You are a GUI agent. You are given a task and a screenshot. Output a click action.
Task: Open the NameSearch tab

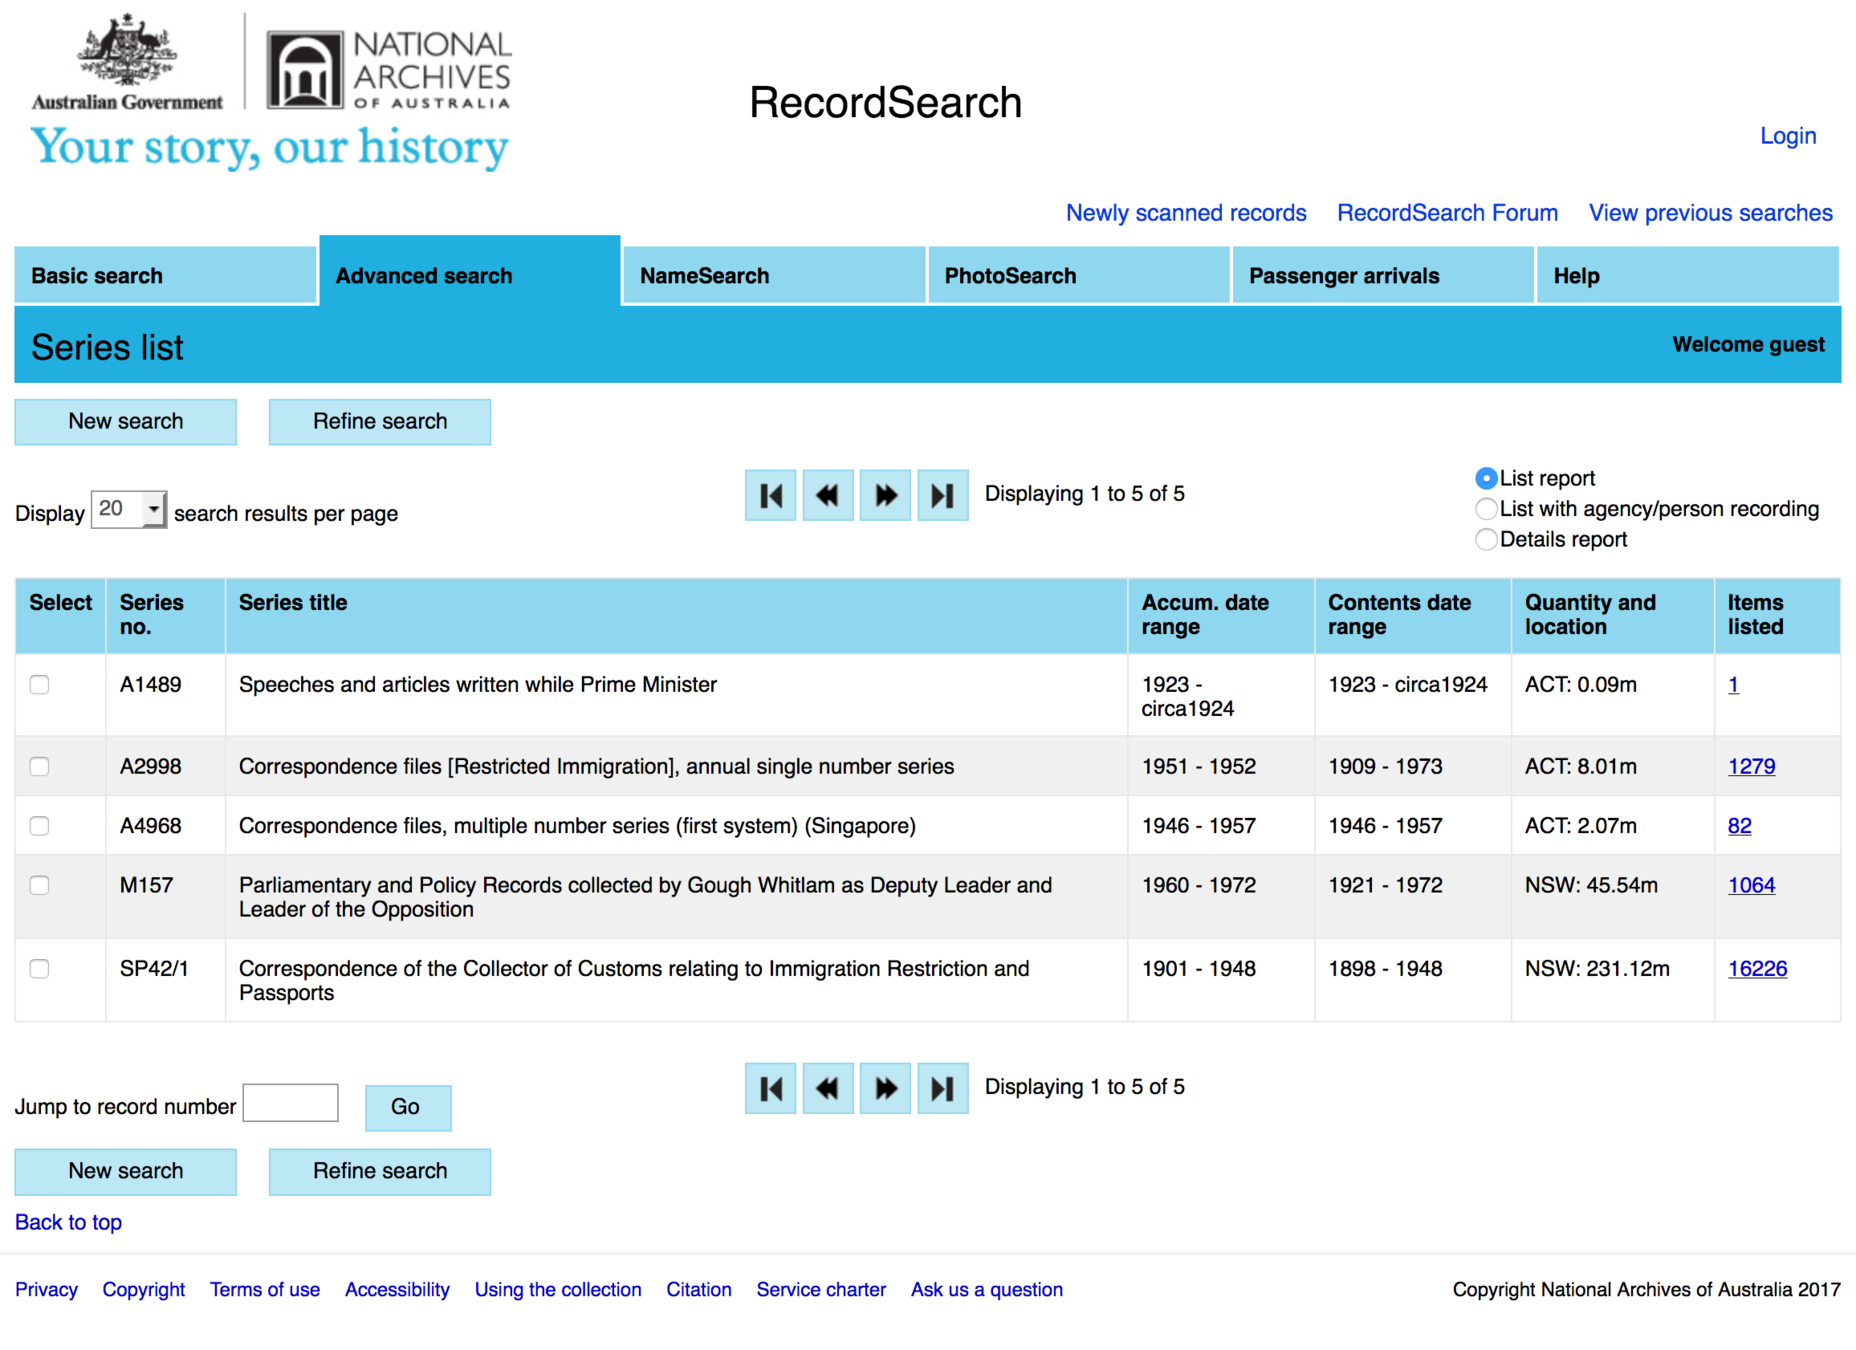[x=774, y=276]
